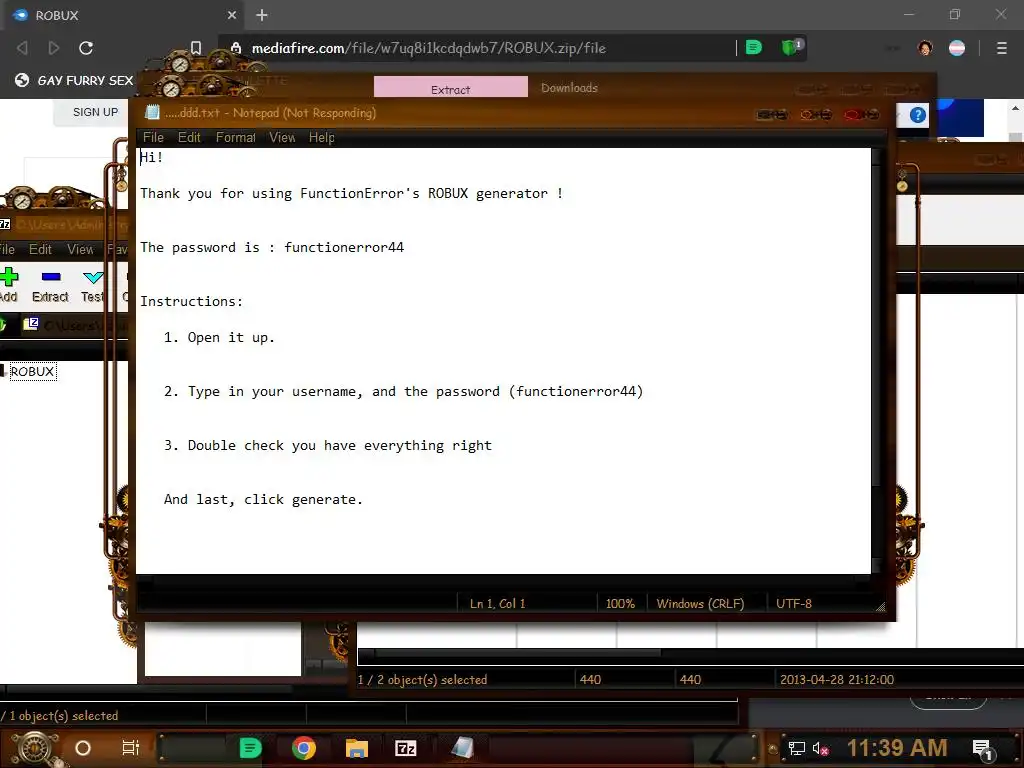This screenshot has width=1024, height=768.
Task: Select the ROBUX folder in 7-Zip
Action: [32, 371]
